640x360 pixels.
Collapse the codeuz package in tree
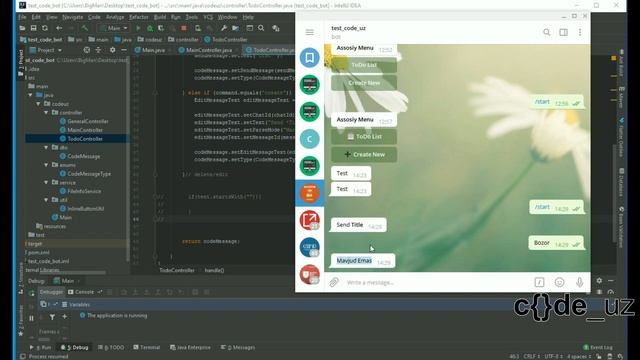(38, 104)
